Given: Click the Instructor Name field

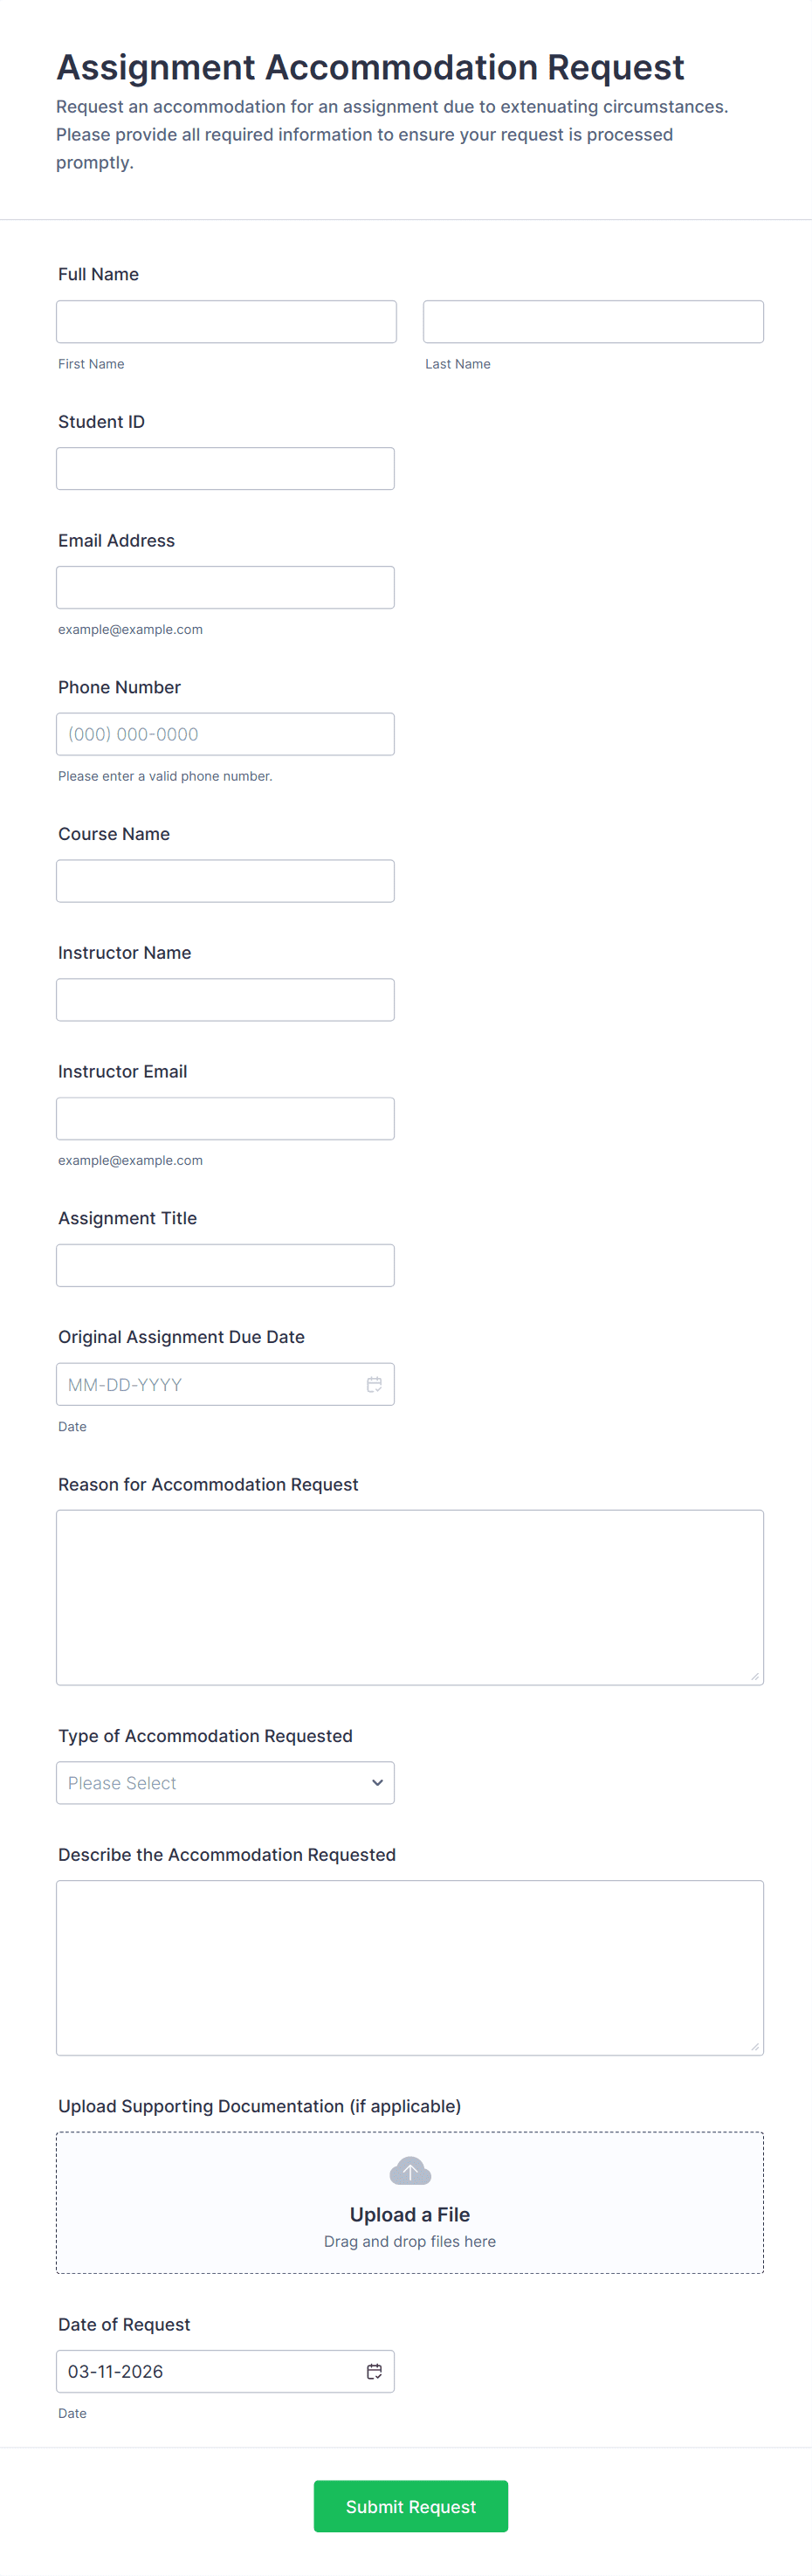Looking at the screenshot, I should (x=225, y=1000).
